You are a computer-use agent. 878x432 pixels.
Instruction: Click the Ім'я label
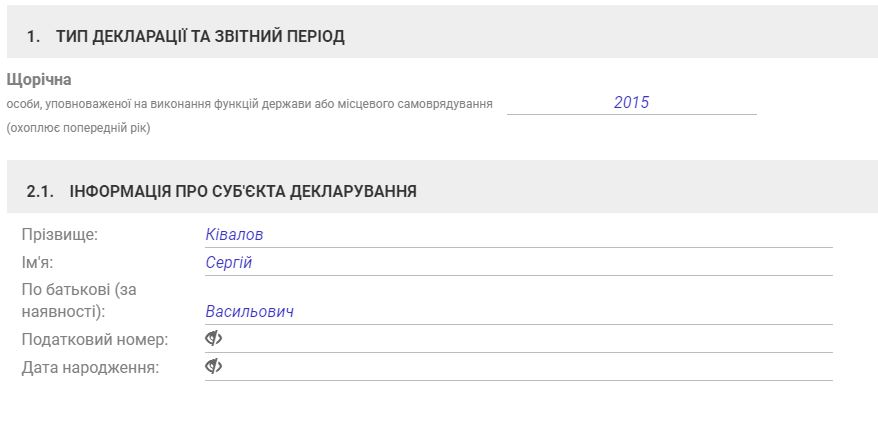[x=42, y=262]
